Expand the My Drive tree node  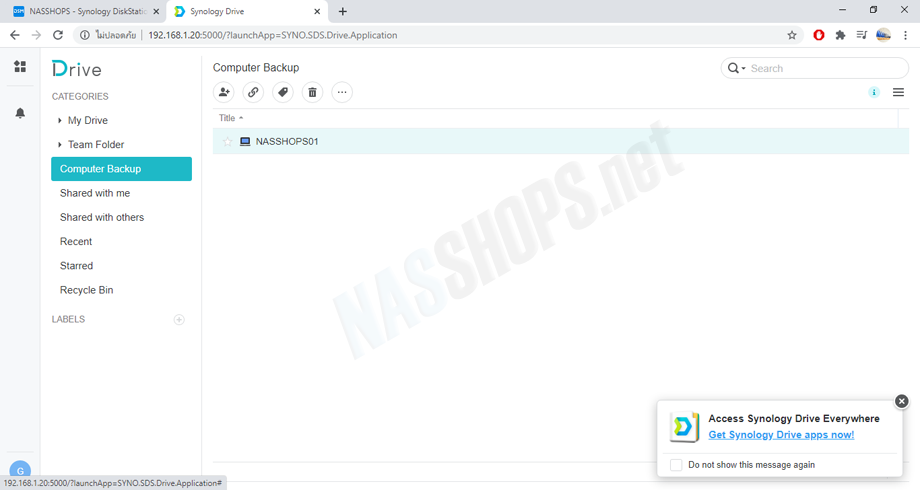coord(59,120)
